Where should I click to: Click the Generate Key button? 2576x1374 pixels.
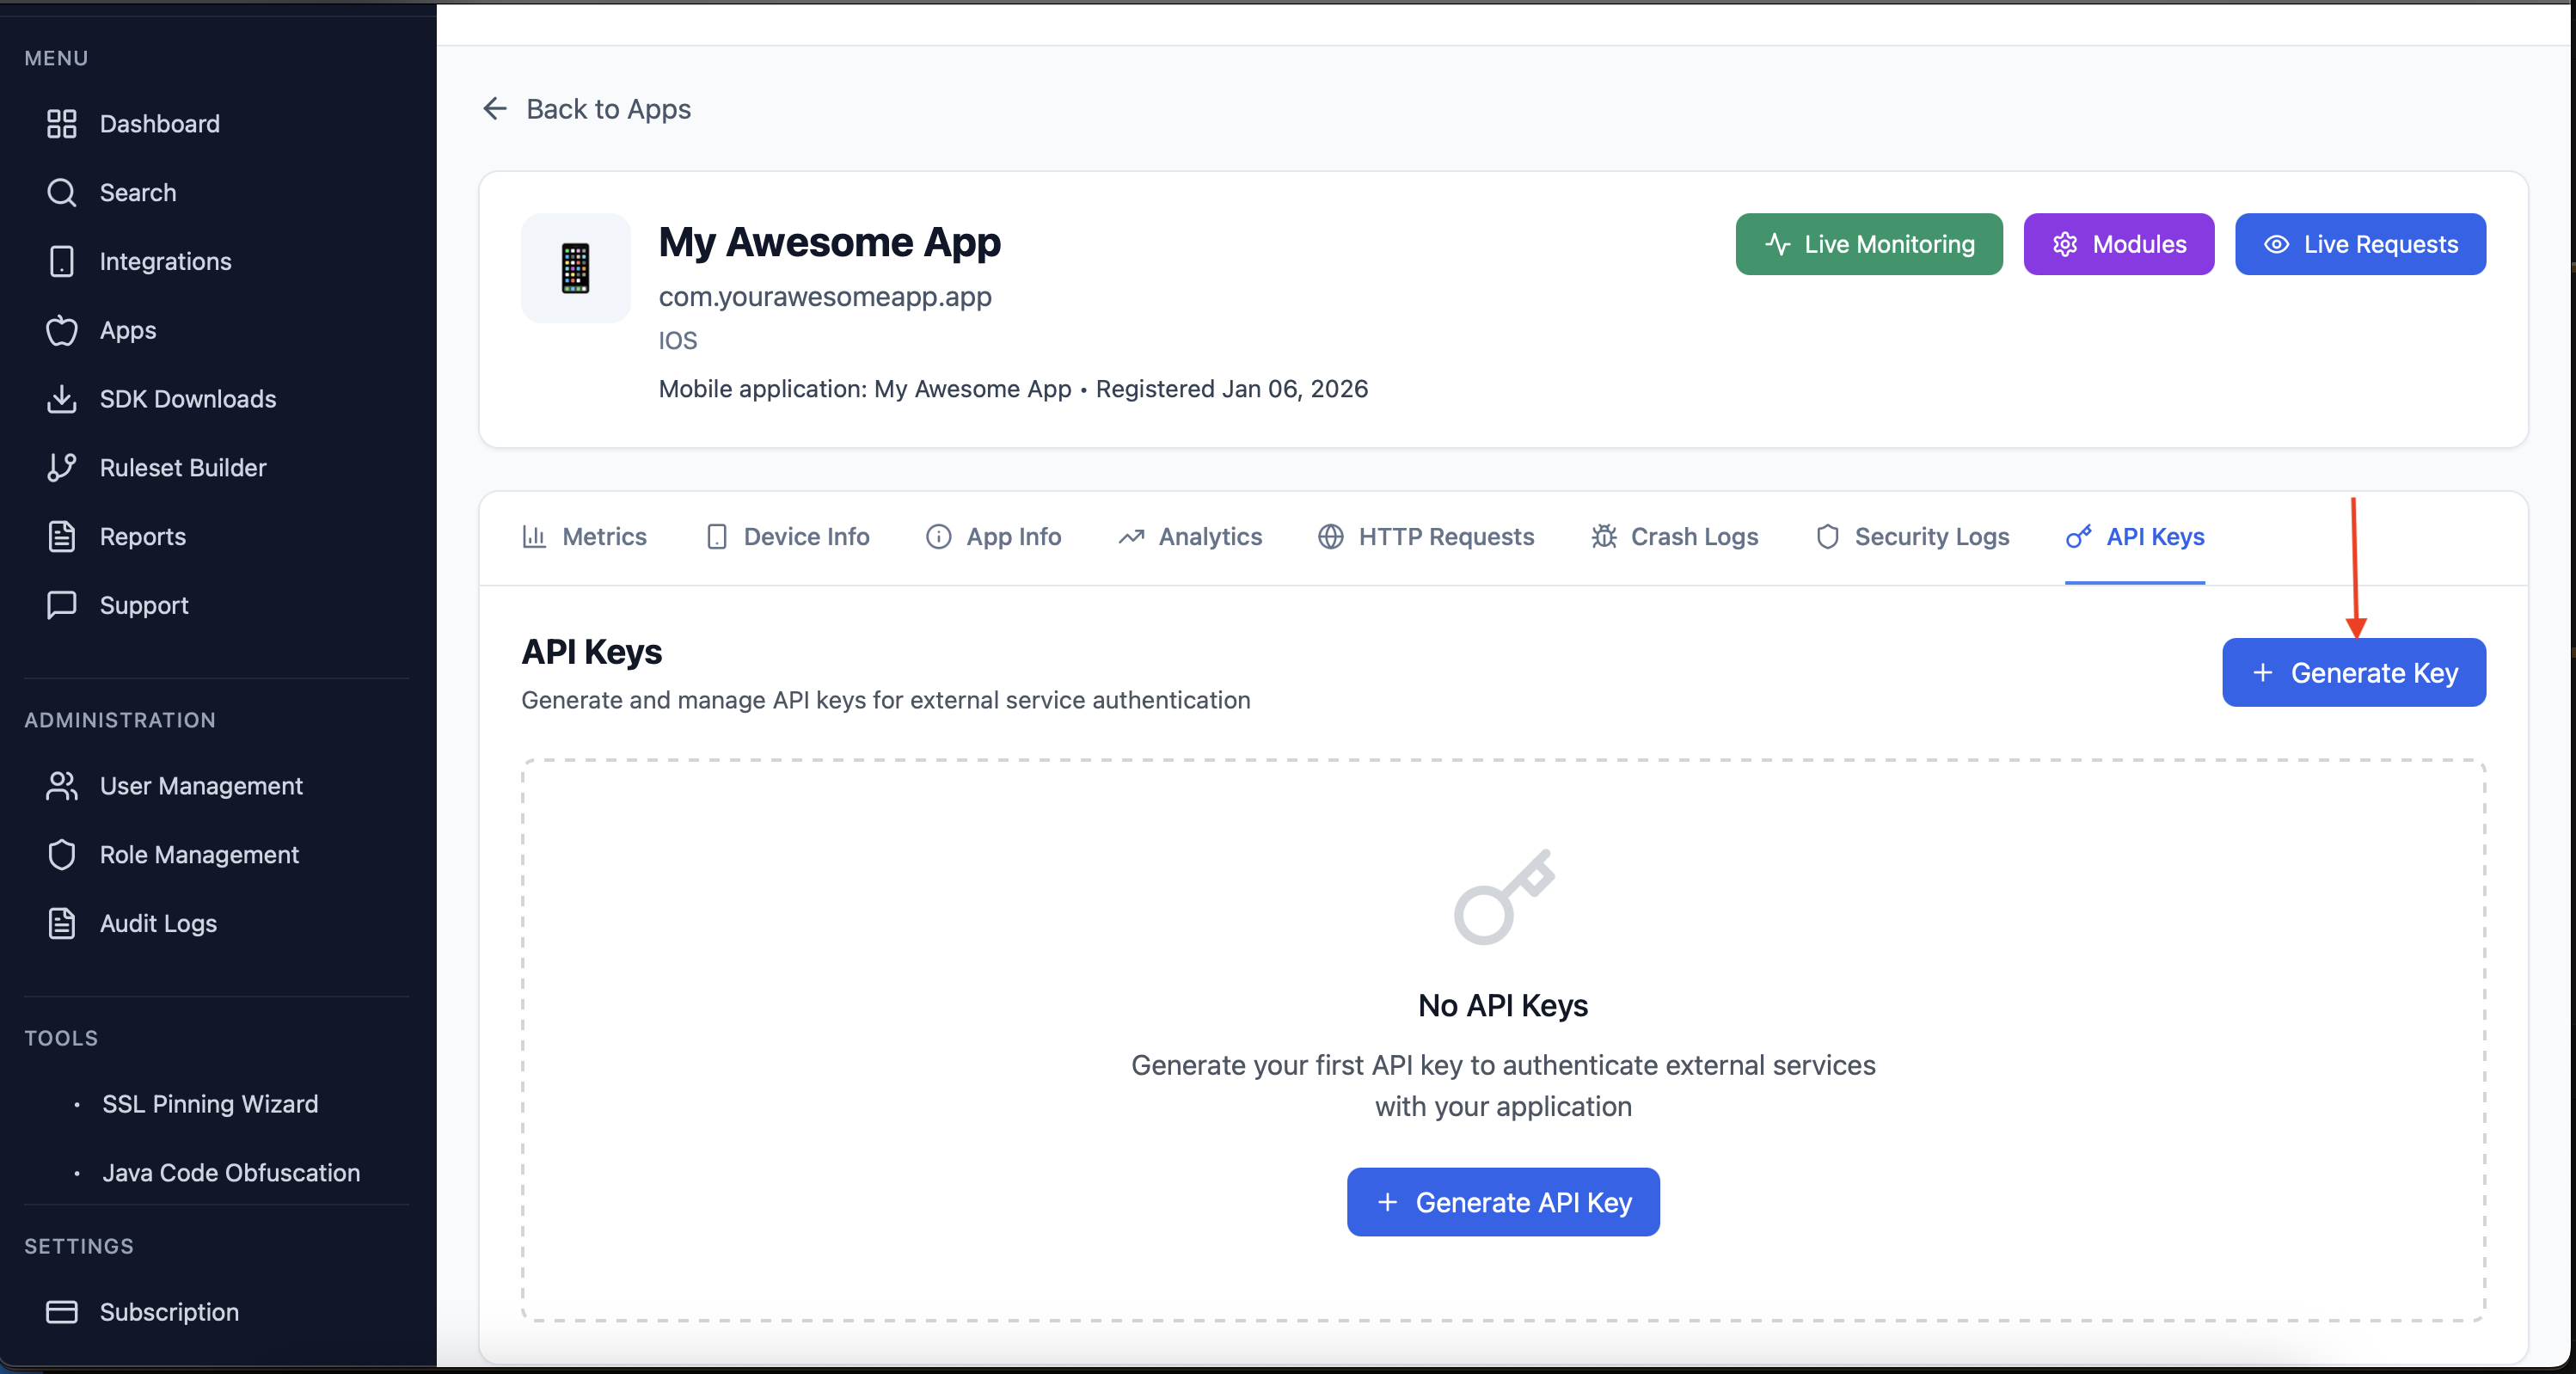pyautogui.click(x=2354, y=673)
